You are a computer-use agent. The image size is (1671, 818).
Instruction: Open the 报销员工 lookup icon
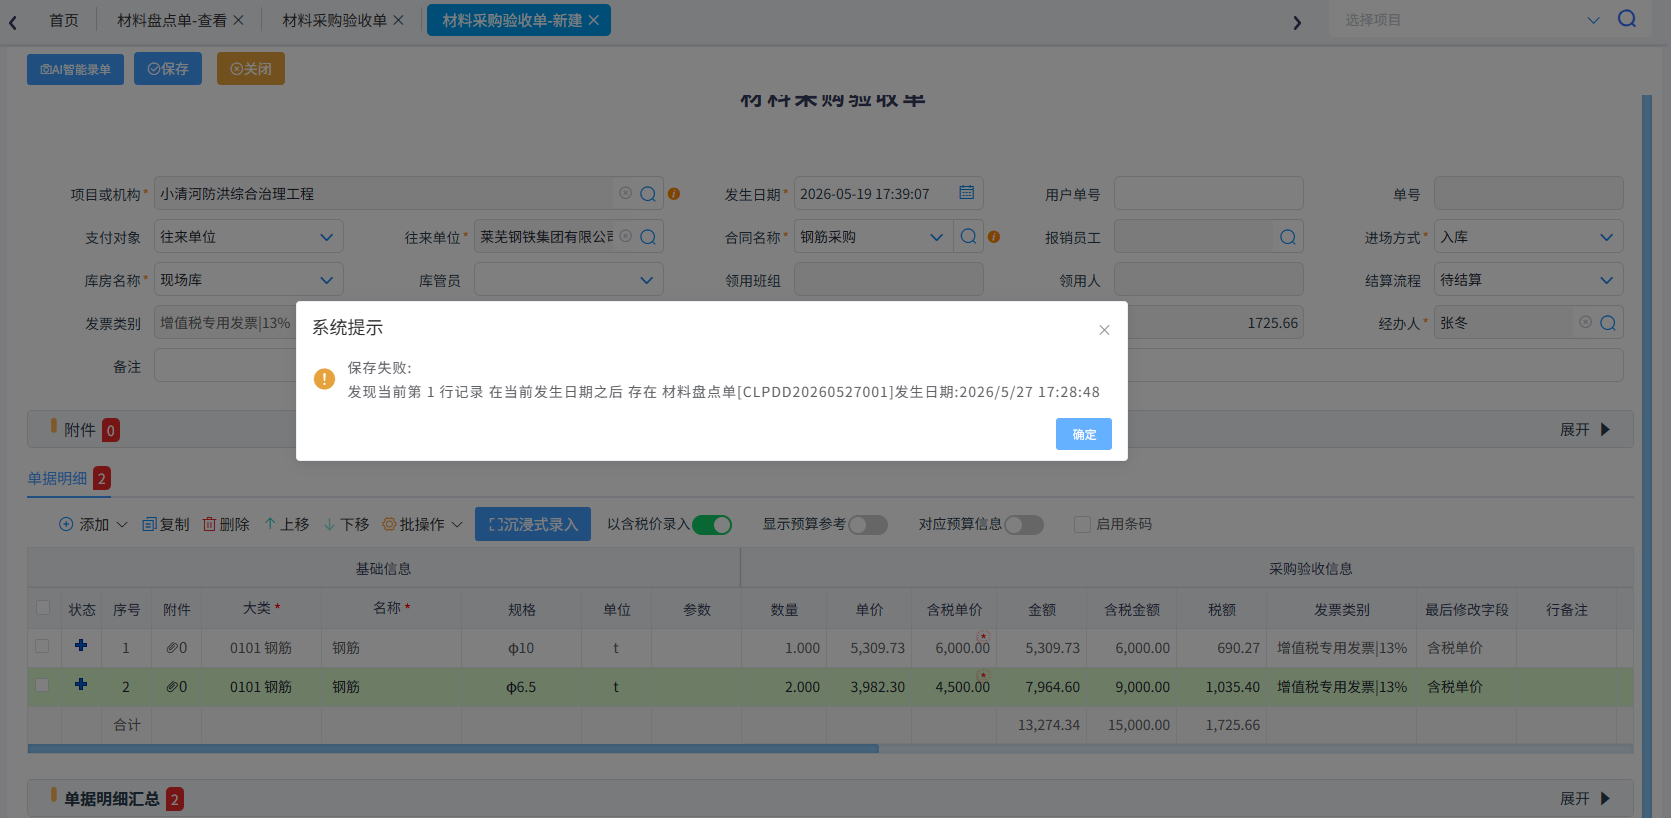point(1288,237)
